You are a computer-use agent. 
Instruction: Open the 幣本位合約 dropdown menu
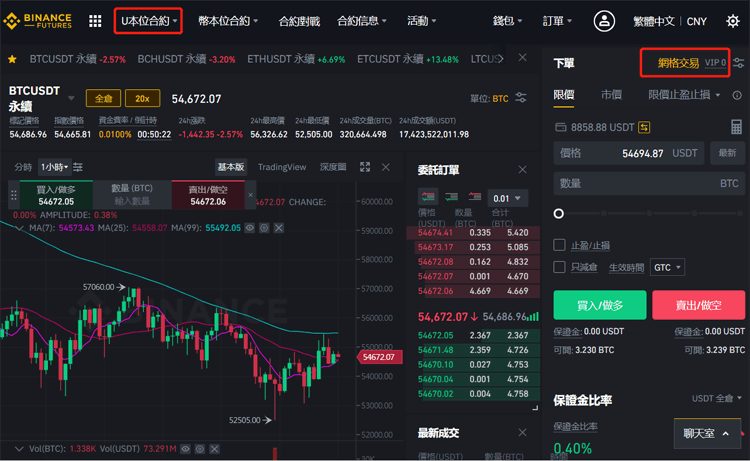228,21
